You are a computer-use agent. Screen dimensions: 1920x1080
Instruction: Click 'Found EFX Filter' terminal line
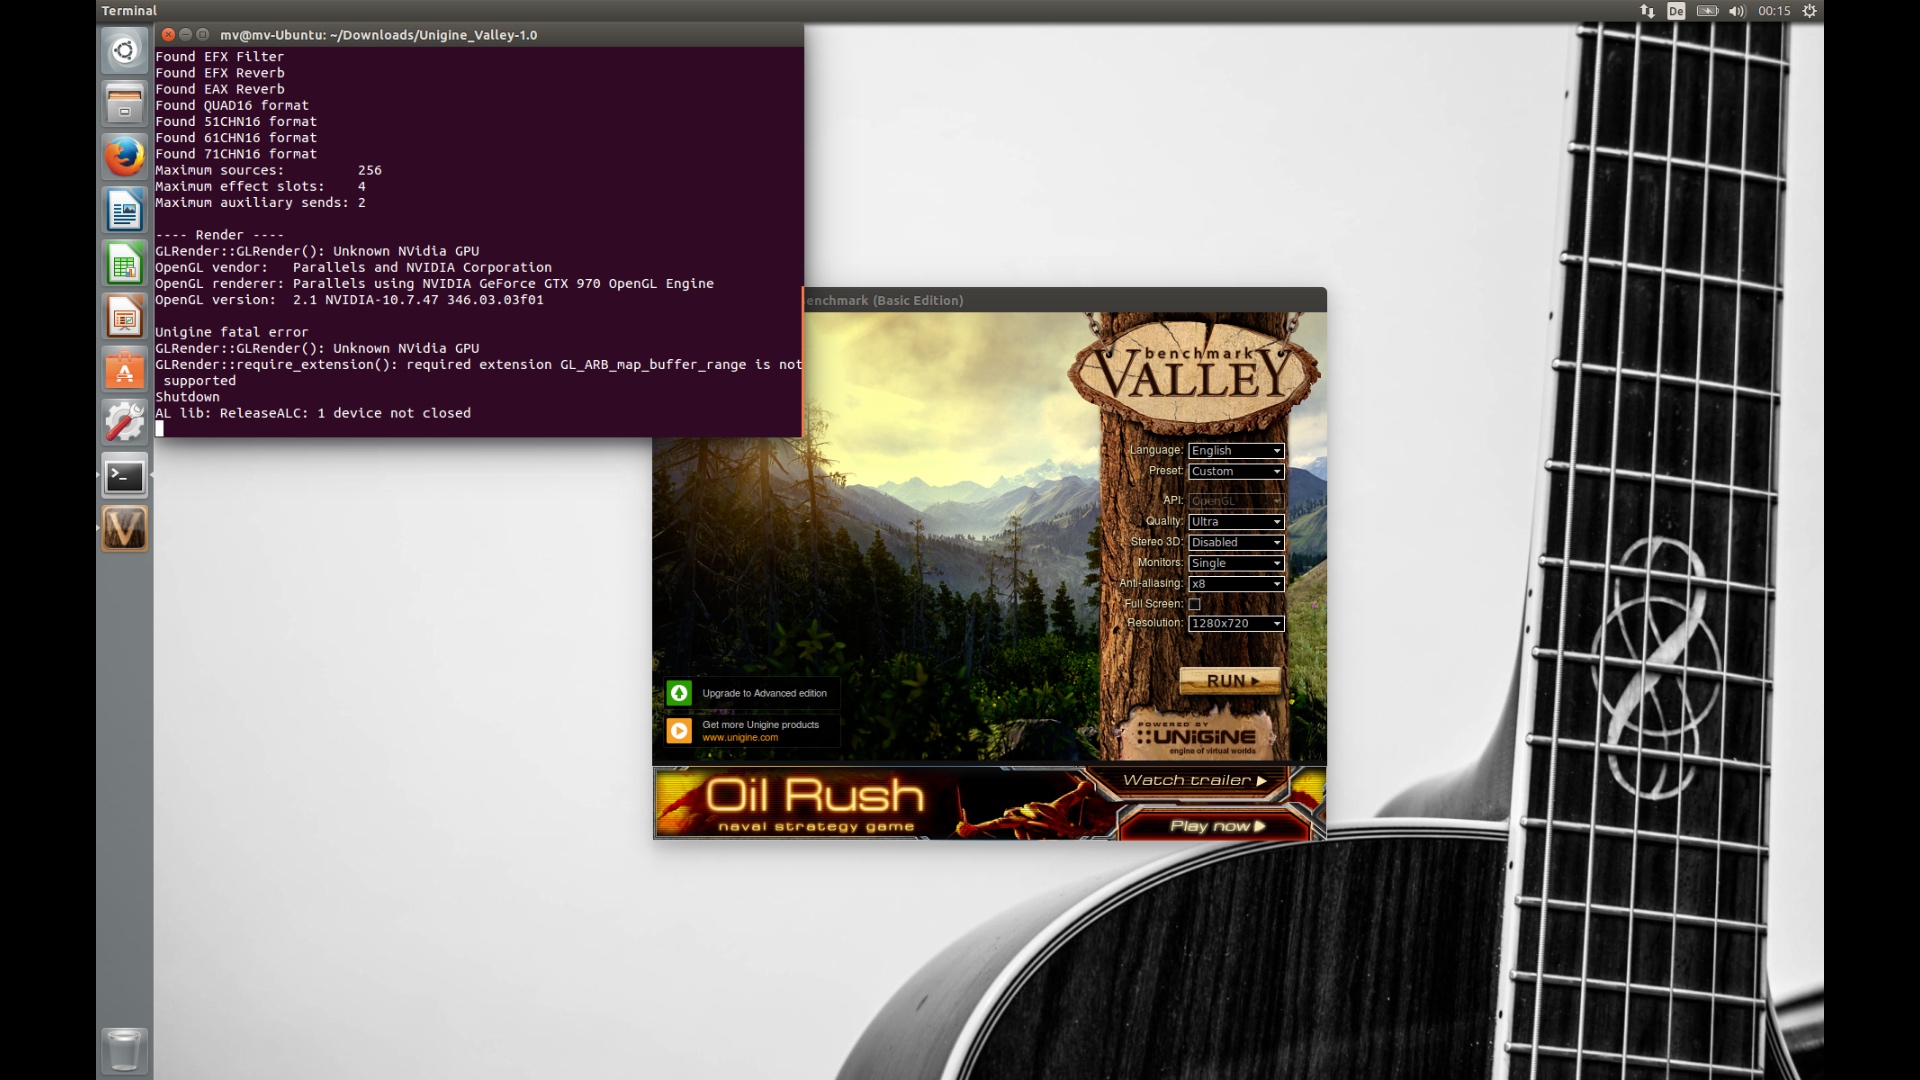tap(219, 57)
